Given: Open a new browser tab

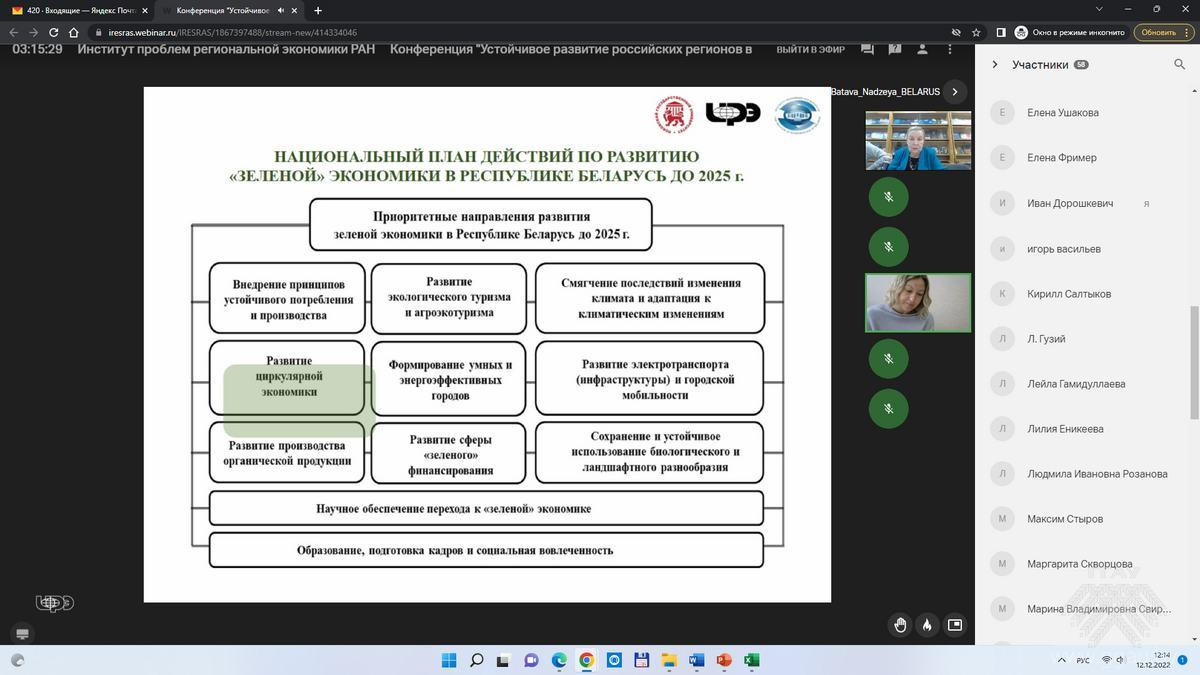Looking at the screenshot, I should click(x=318, y=10).
